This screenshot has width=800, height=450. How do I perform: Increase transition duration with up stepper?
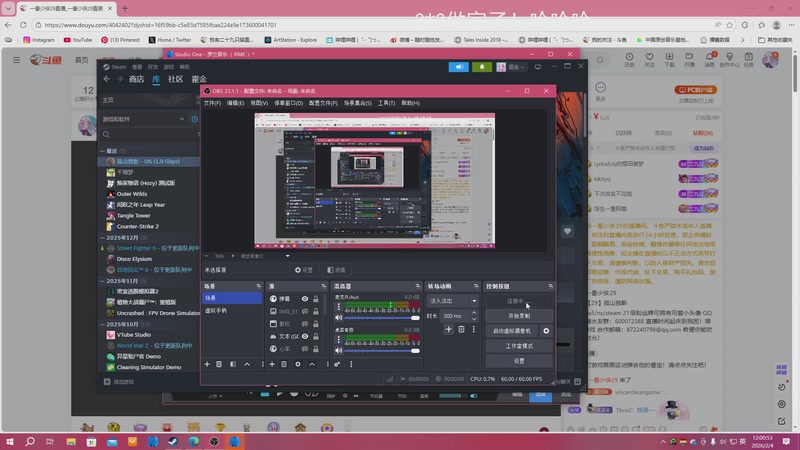point(474,313)
